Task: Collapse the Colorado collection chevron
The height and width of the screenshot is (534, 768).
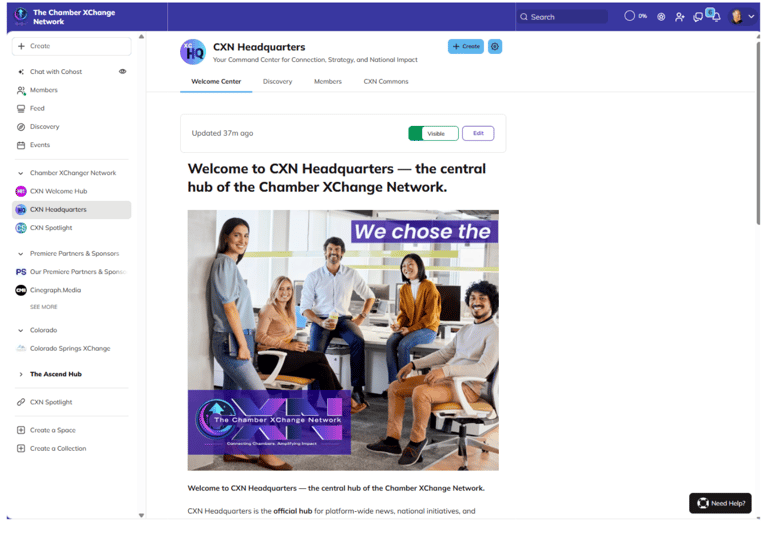Action: tap(21, 331)
